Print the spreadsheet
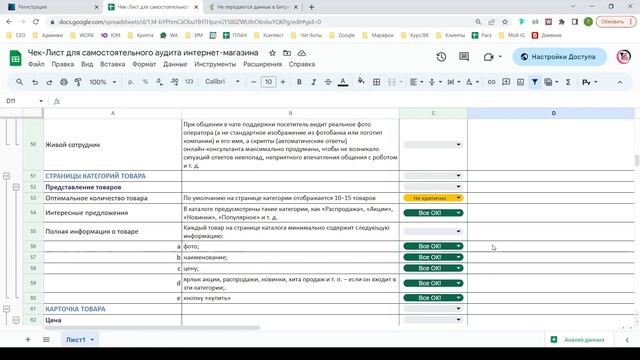 64,82
